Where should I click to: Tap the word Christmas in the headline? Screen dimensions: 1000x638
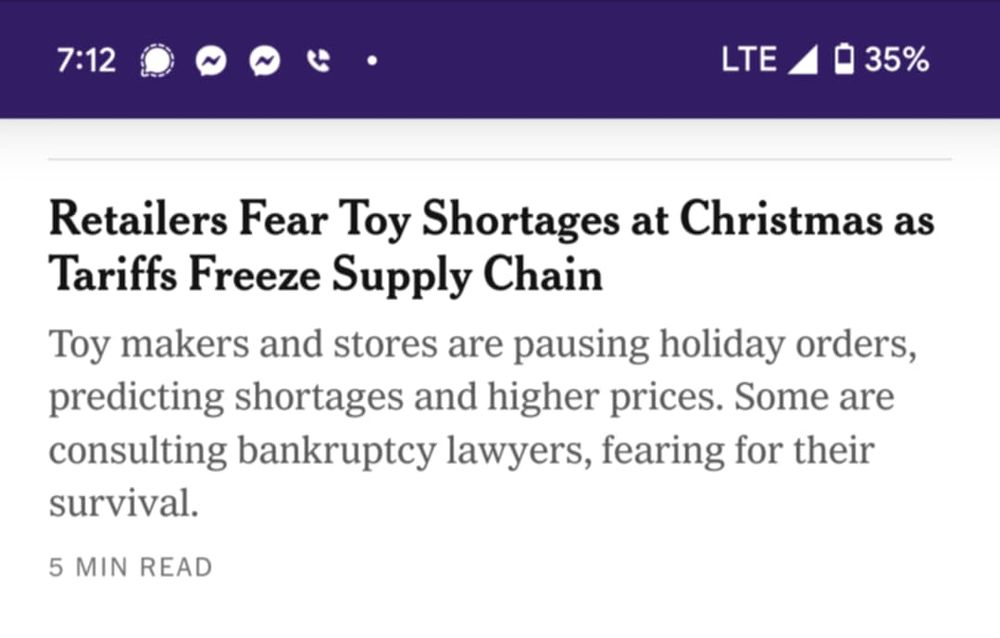(781, 219)
